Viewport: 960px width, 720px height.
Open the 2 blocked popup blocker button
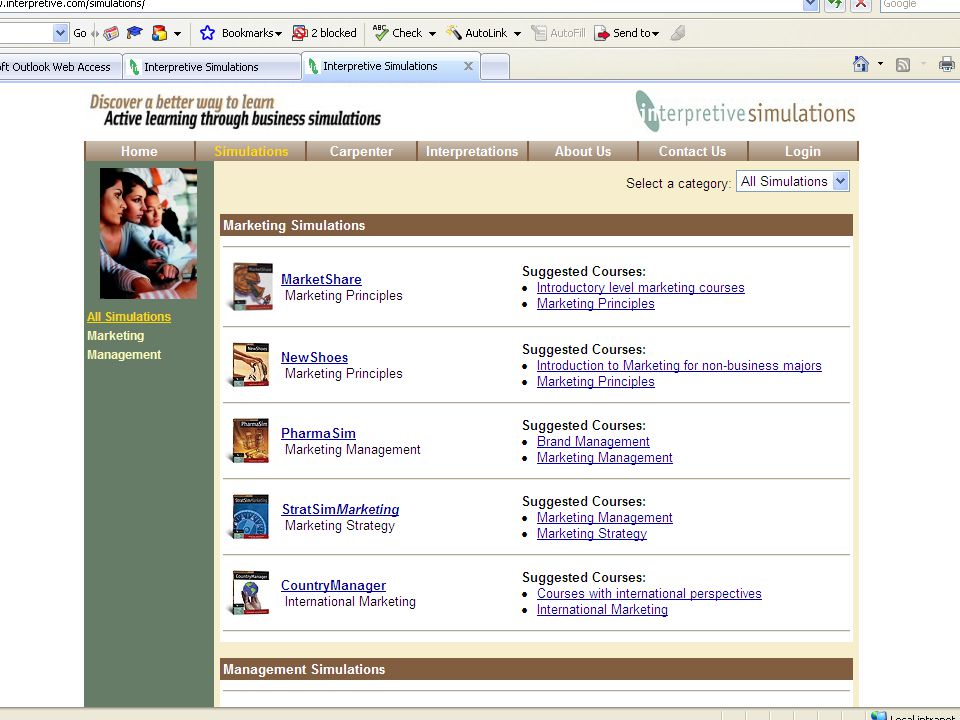pos(324,33)
